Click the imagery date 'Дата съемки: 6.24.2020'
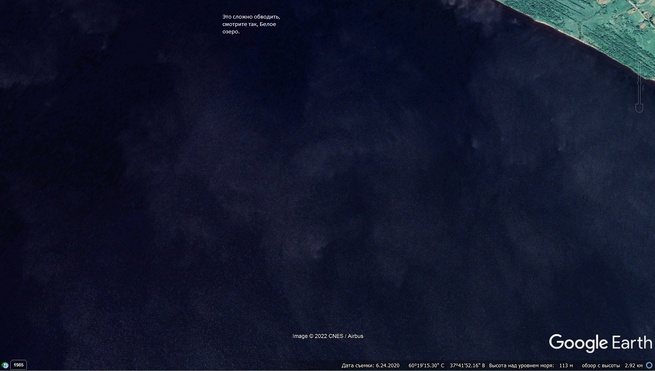This screenshot has width=655, height=371. (x=371, y=366)
